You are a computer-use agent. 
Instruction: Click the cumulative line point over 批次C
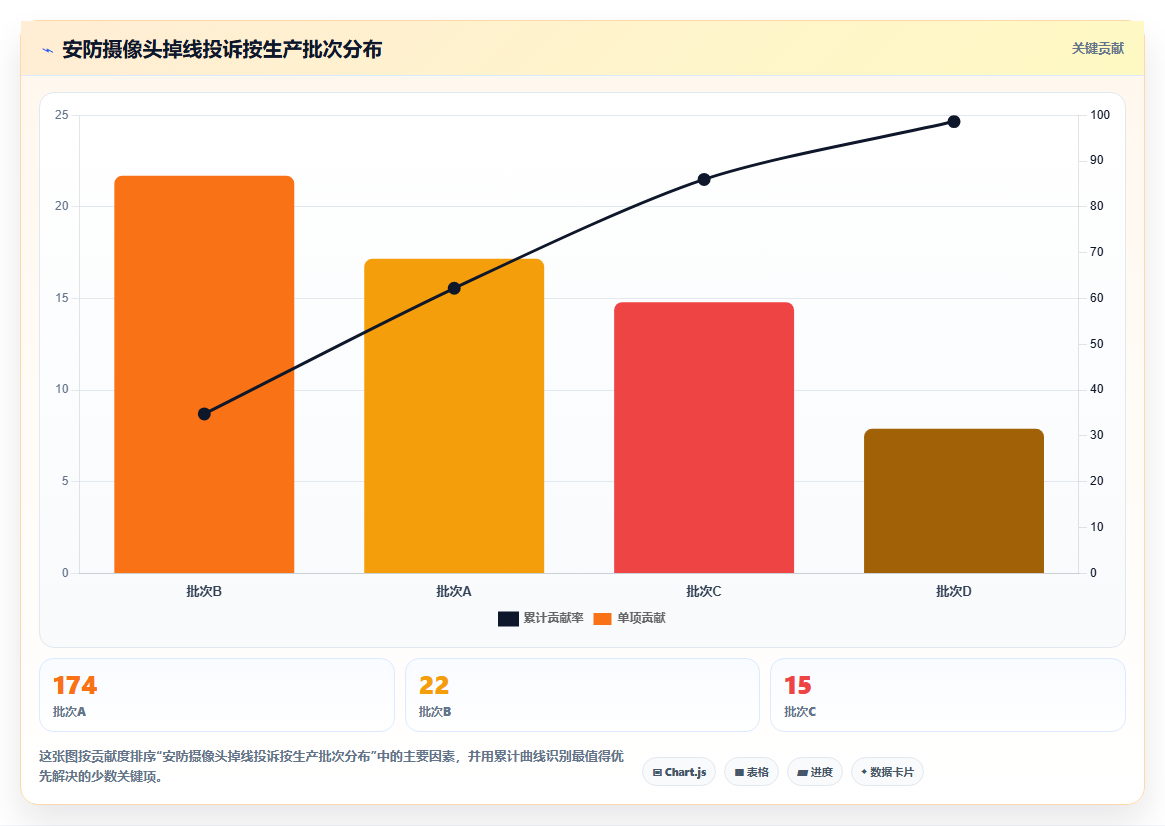(x=704, y=180)
